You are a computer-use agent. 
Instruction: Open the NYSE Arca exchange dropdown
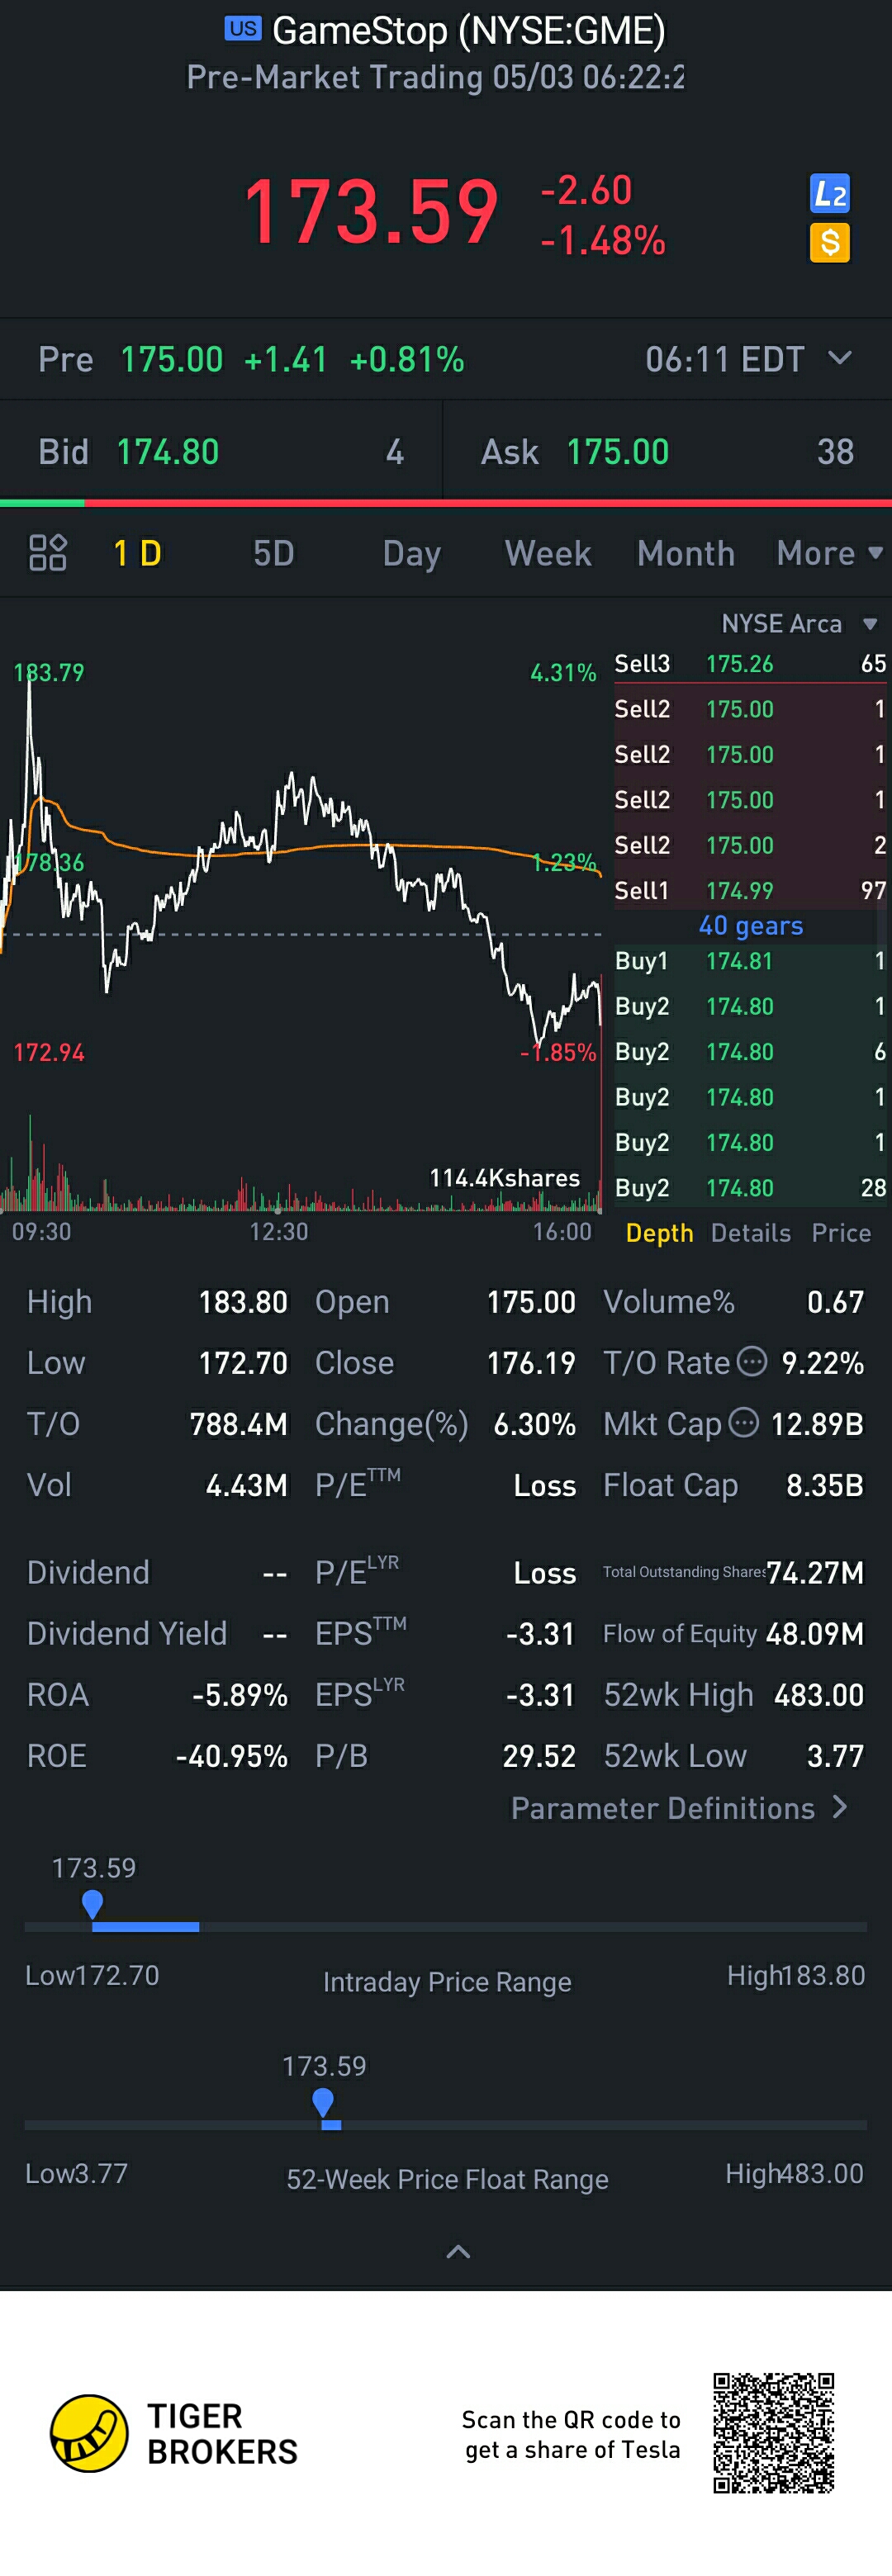coord(799,624)
